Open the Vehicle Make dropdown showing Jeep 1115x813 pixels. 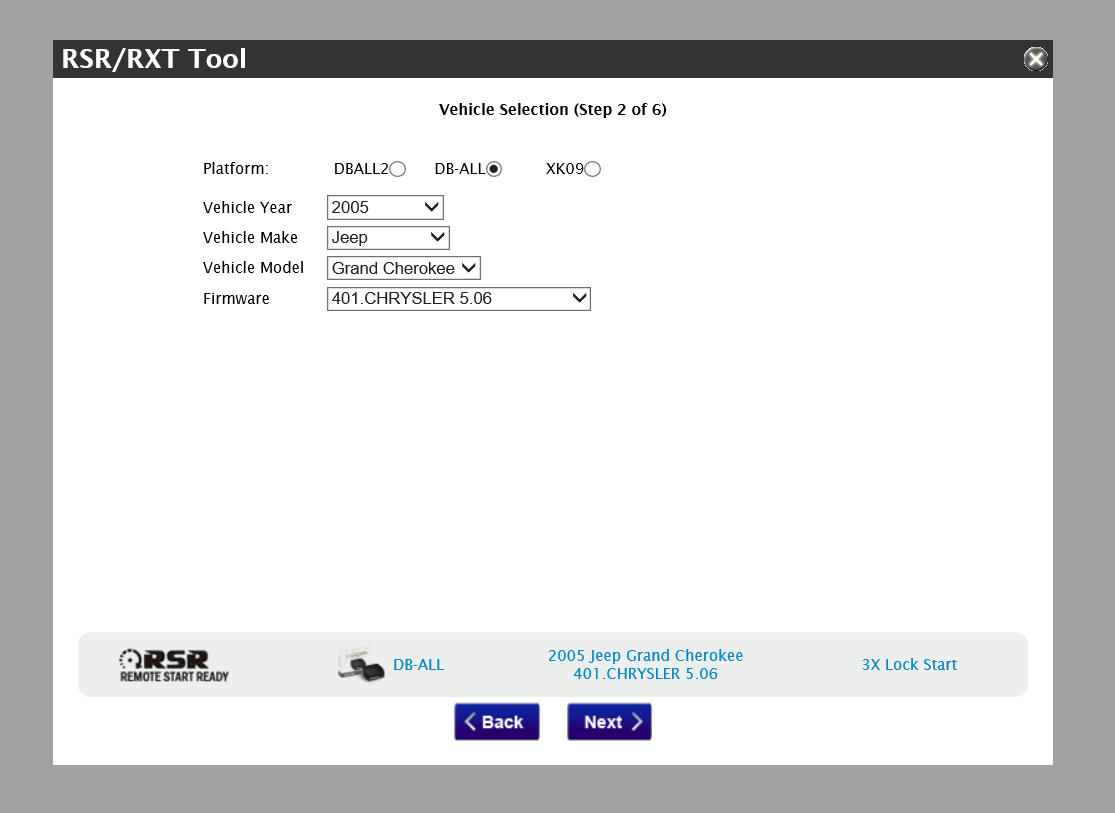(388, 238)
